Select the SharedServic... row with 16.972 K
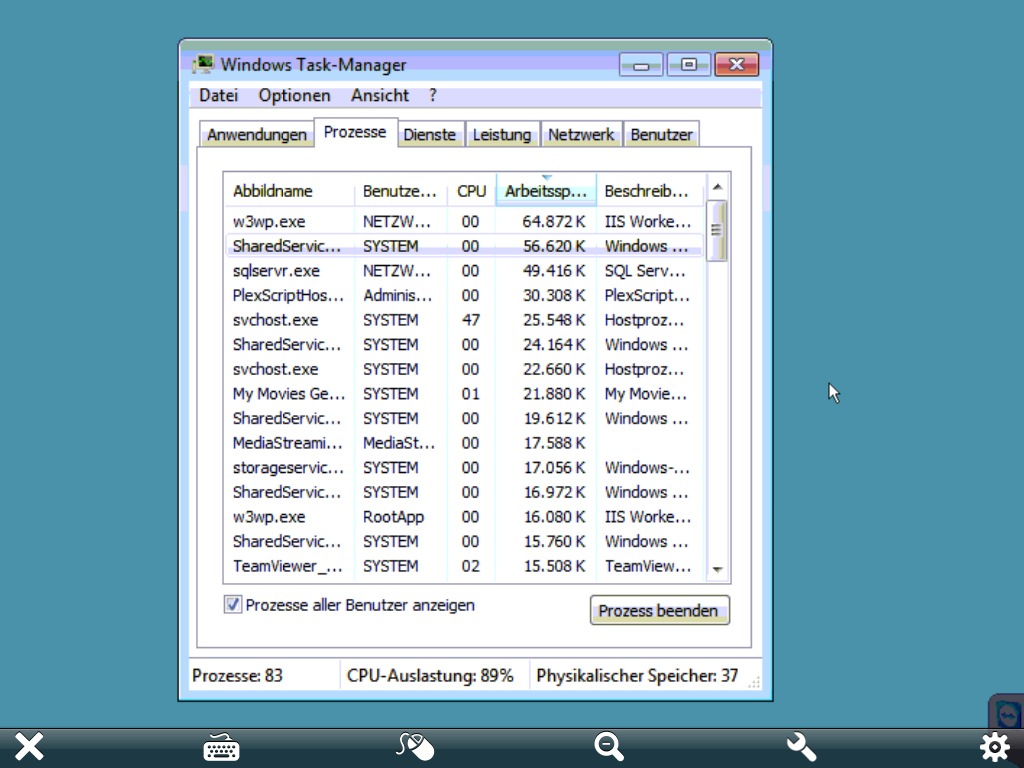The width and height of the screenshot is (1024, 768). tap(464, 492)
